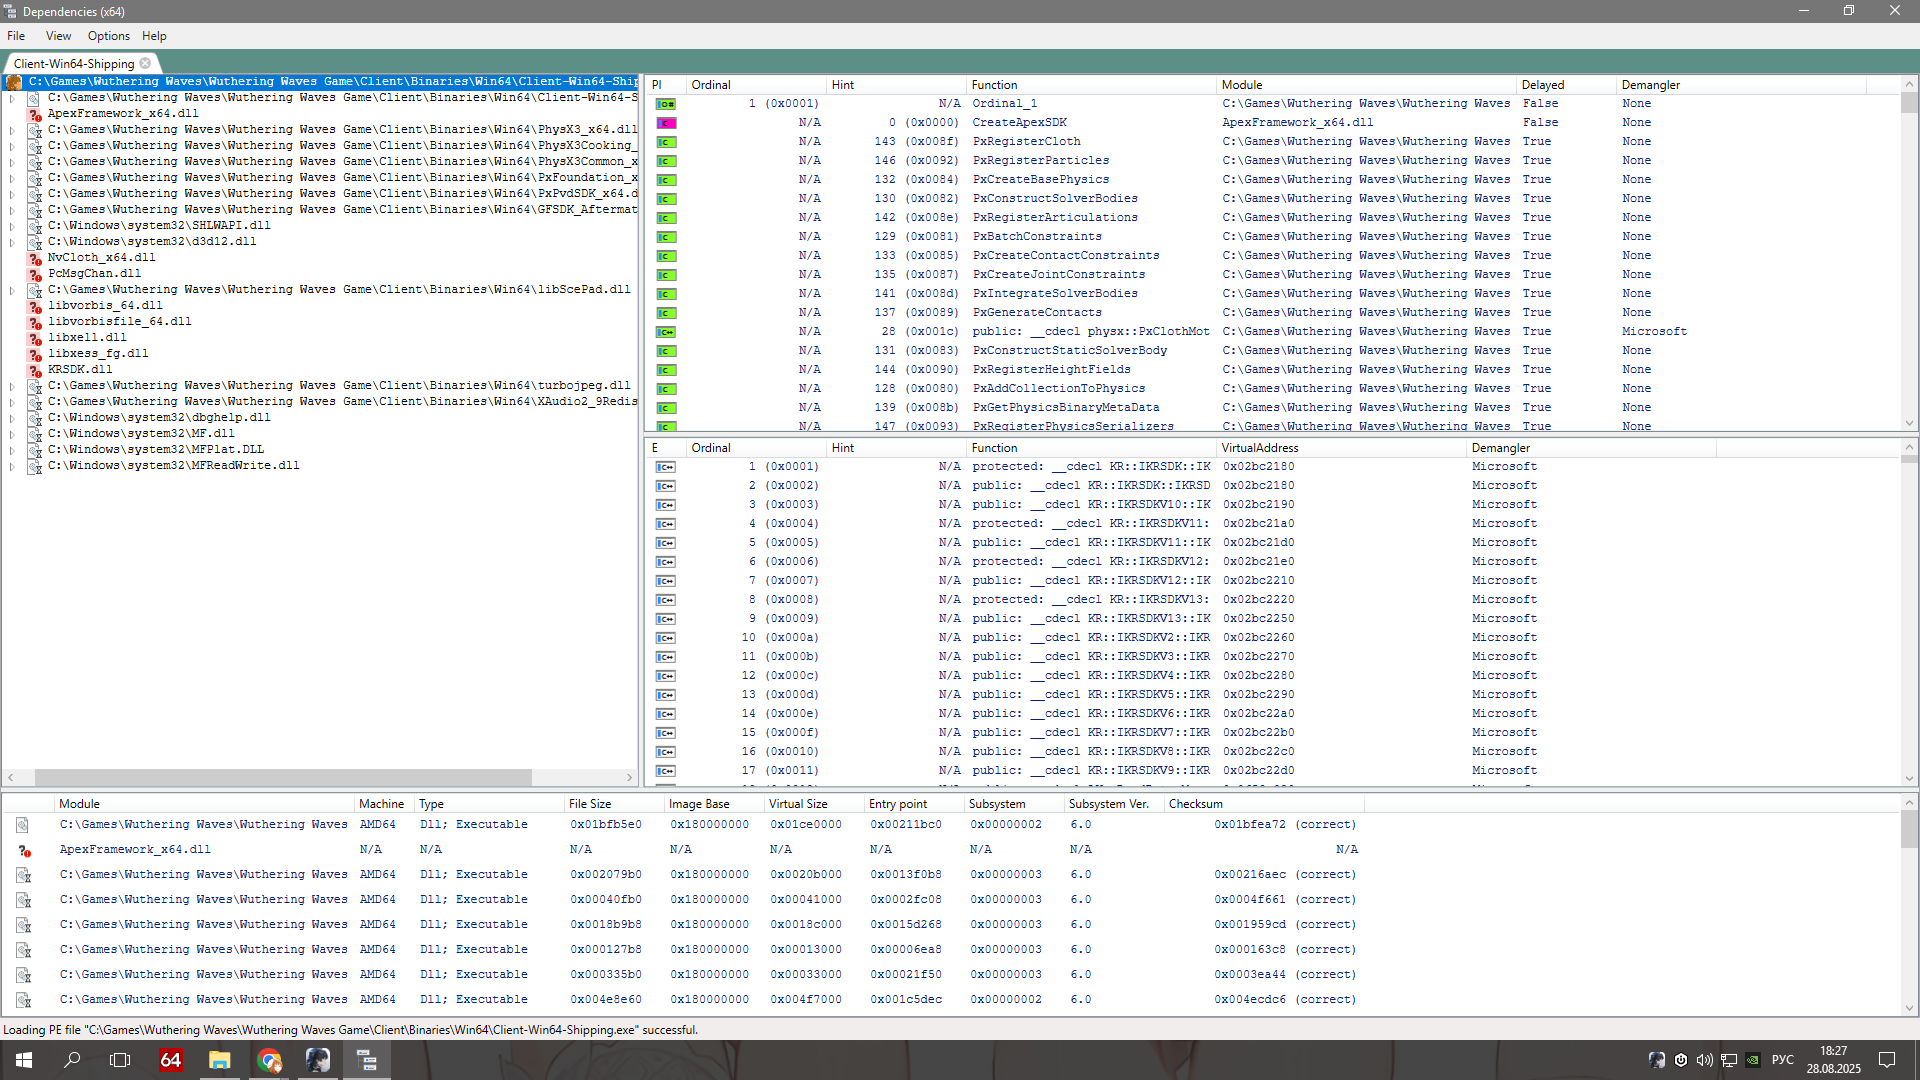Click the module icon beside d3d12.dll

point(35,242)
